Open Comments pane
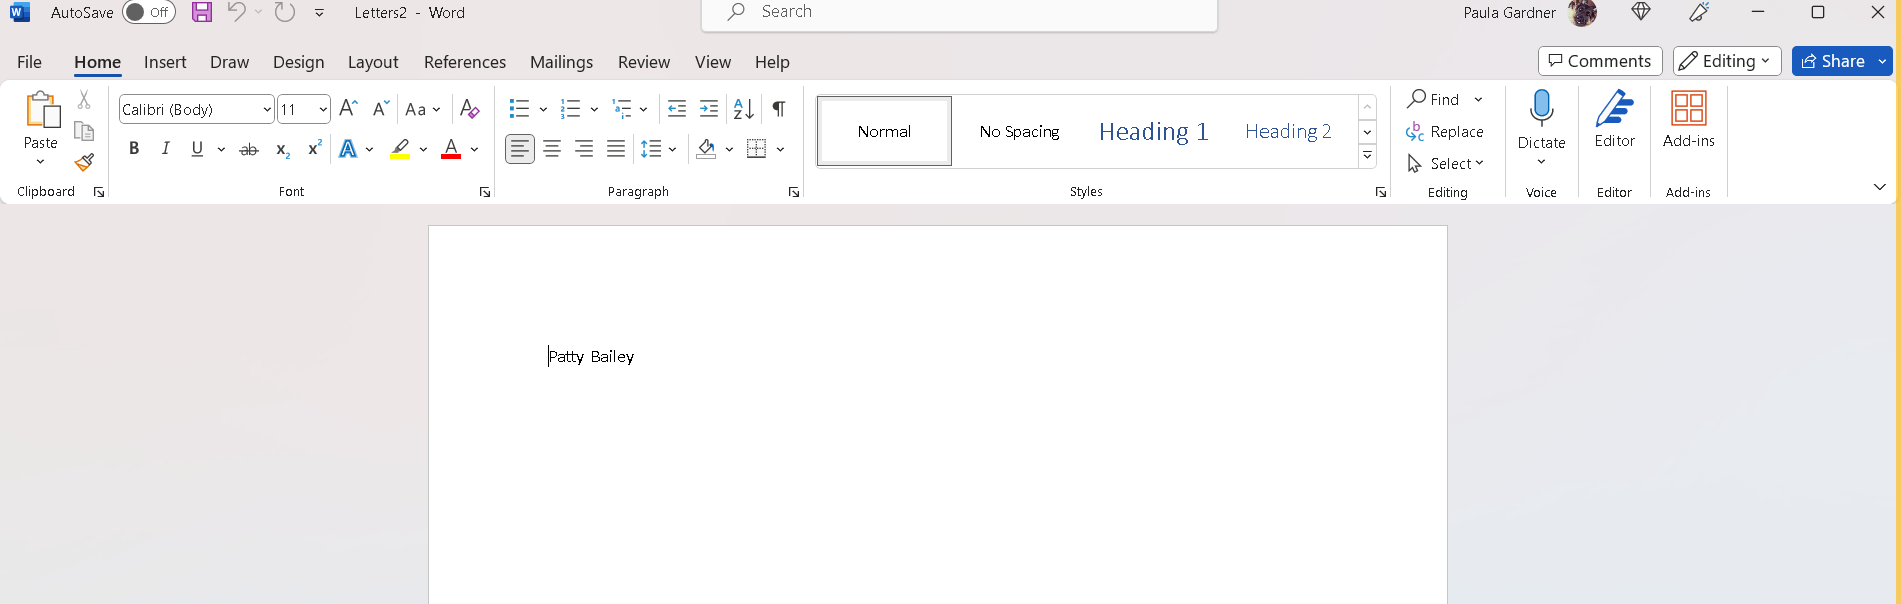The image size is (1901, 604). point(1600,61)
